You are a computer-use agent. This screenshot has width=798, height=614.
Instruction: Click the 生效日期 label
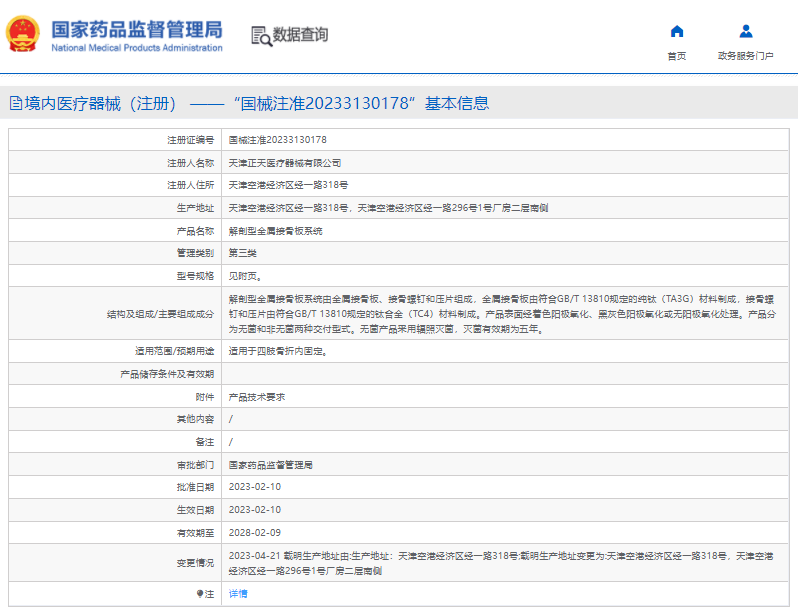tap(195, 510)
